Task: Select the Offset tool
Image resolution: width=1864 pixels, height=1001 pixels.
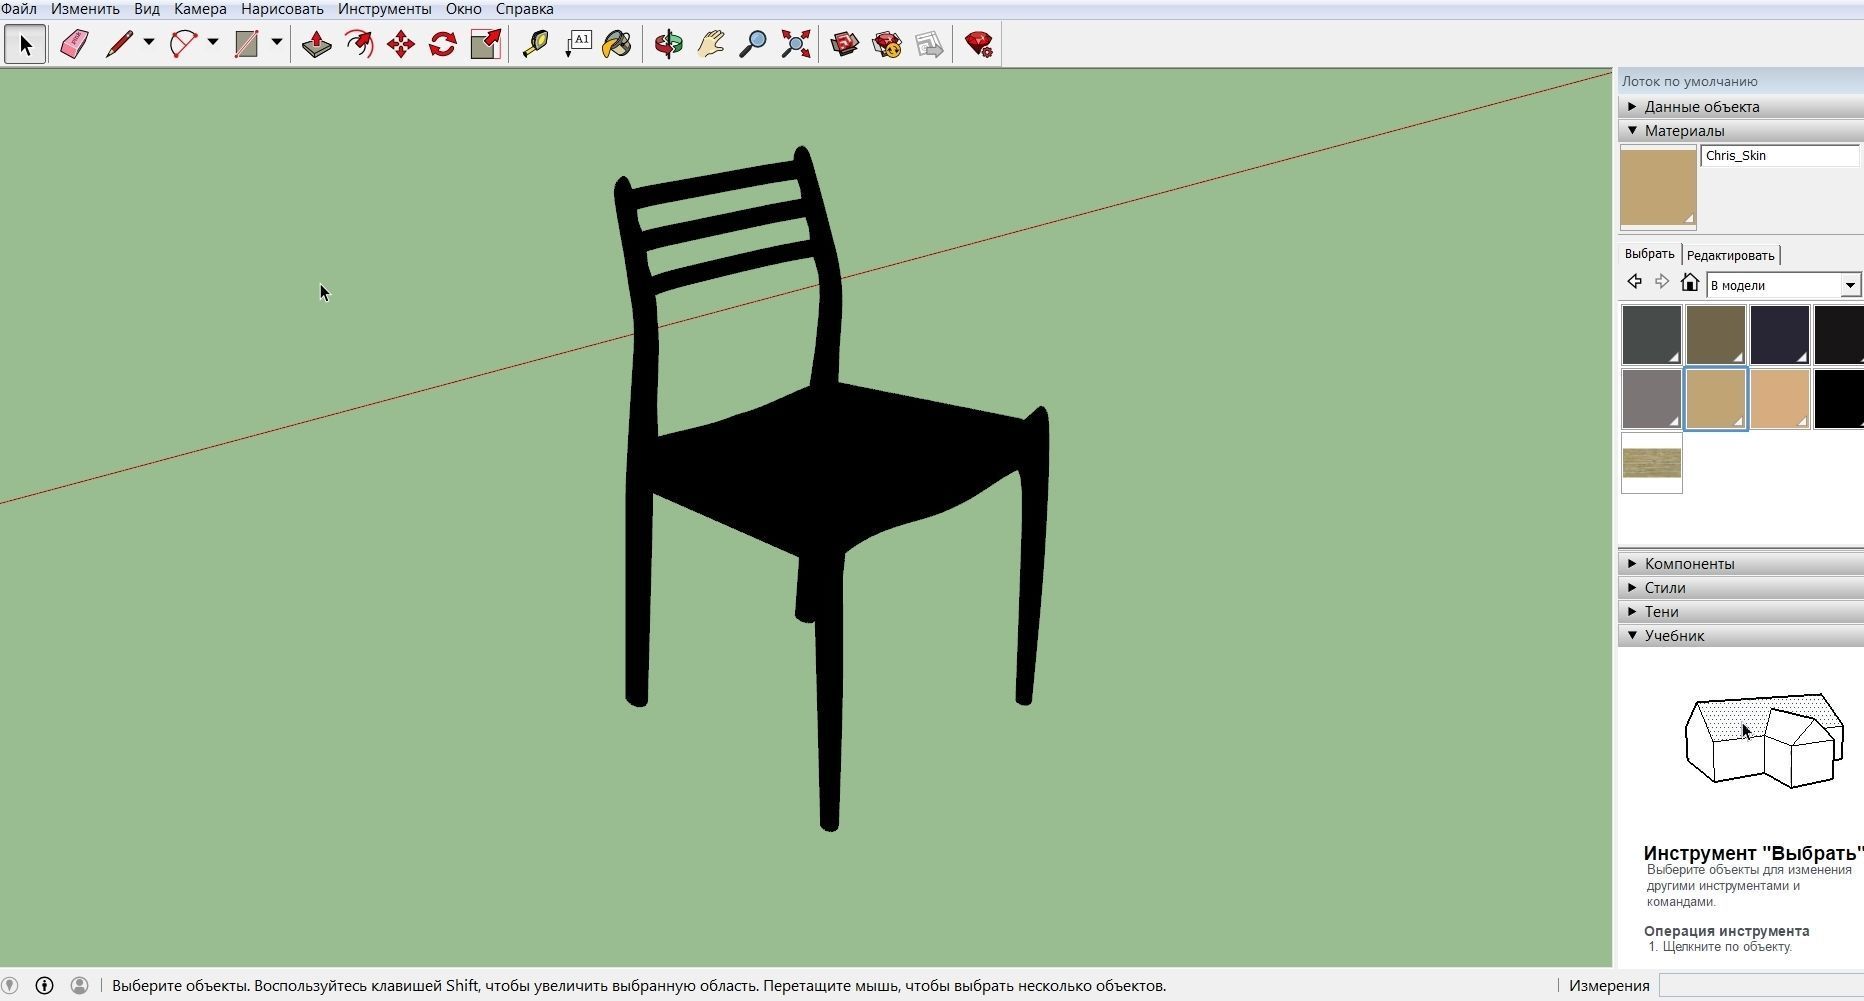Action: [359, 44]
